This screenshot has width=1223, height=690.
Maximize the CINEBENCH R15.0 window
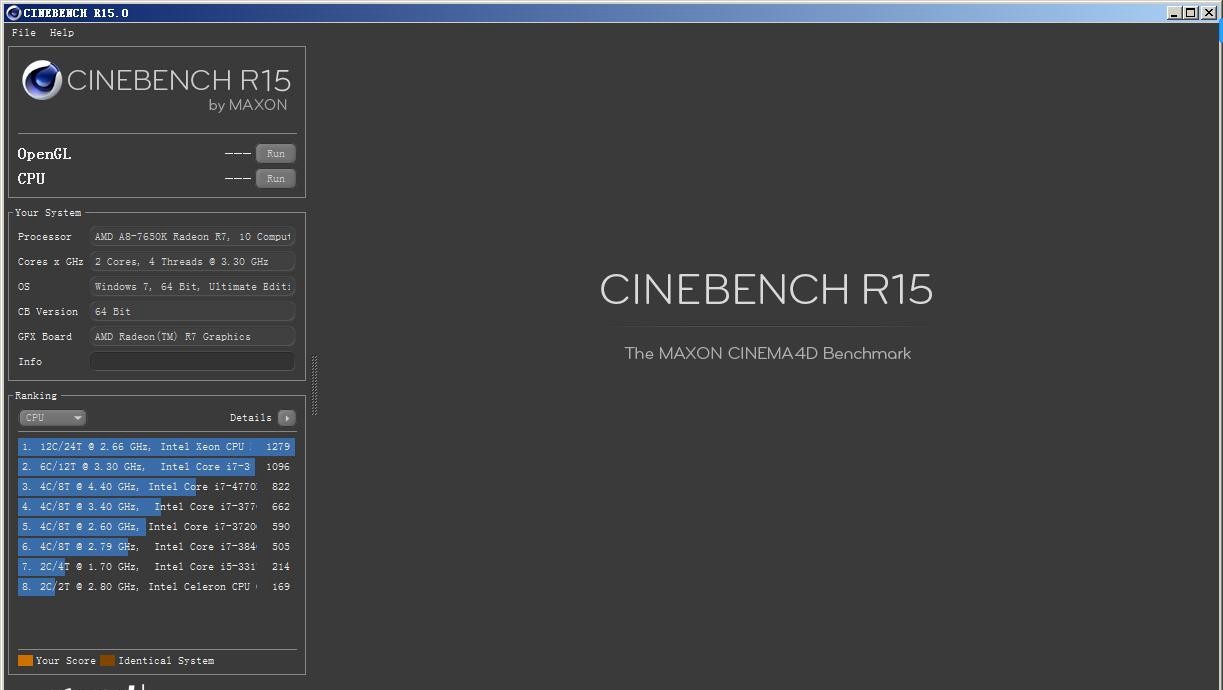1190,13
